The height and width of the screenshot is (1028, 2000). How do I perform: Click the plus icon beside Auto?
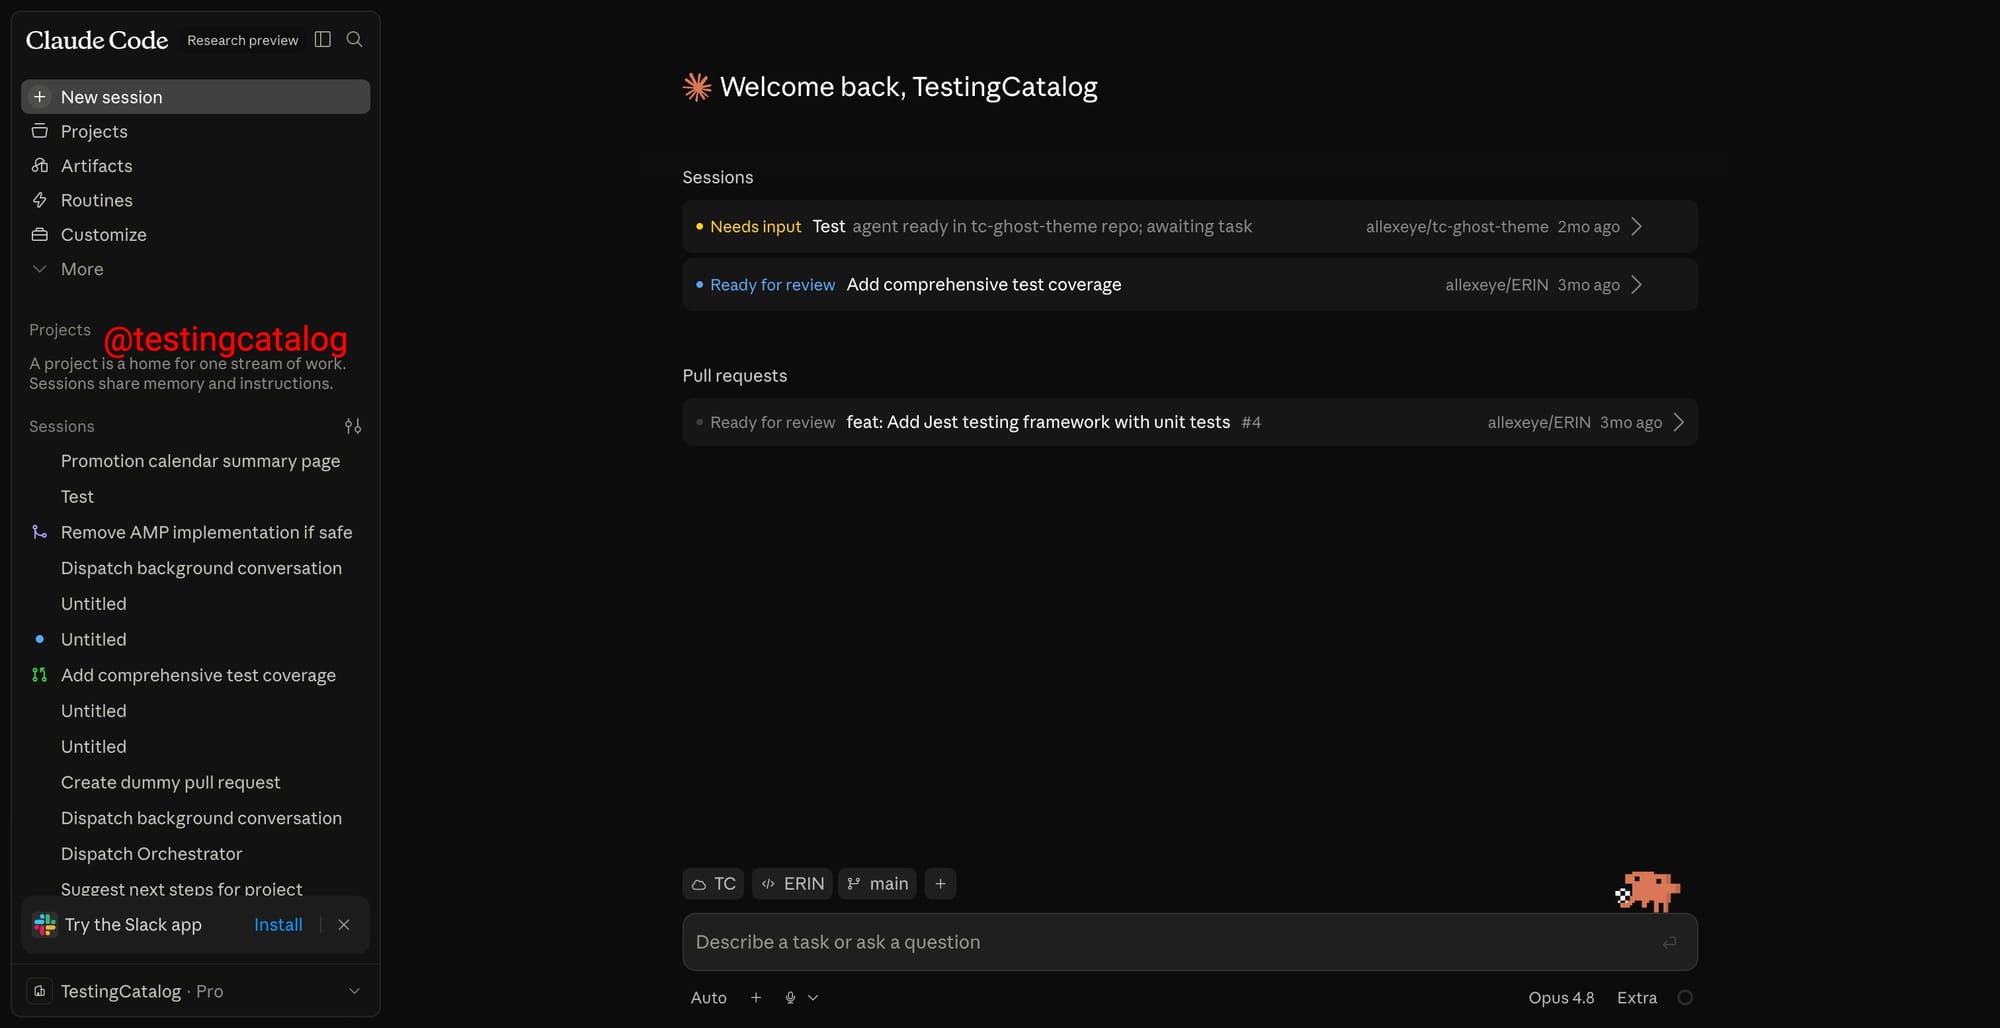[756, 998]
